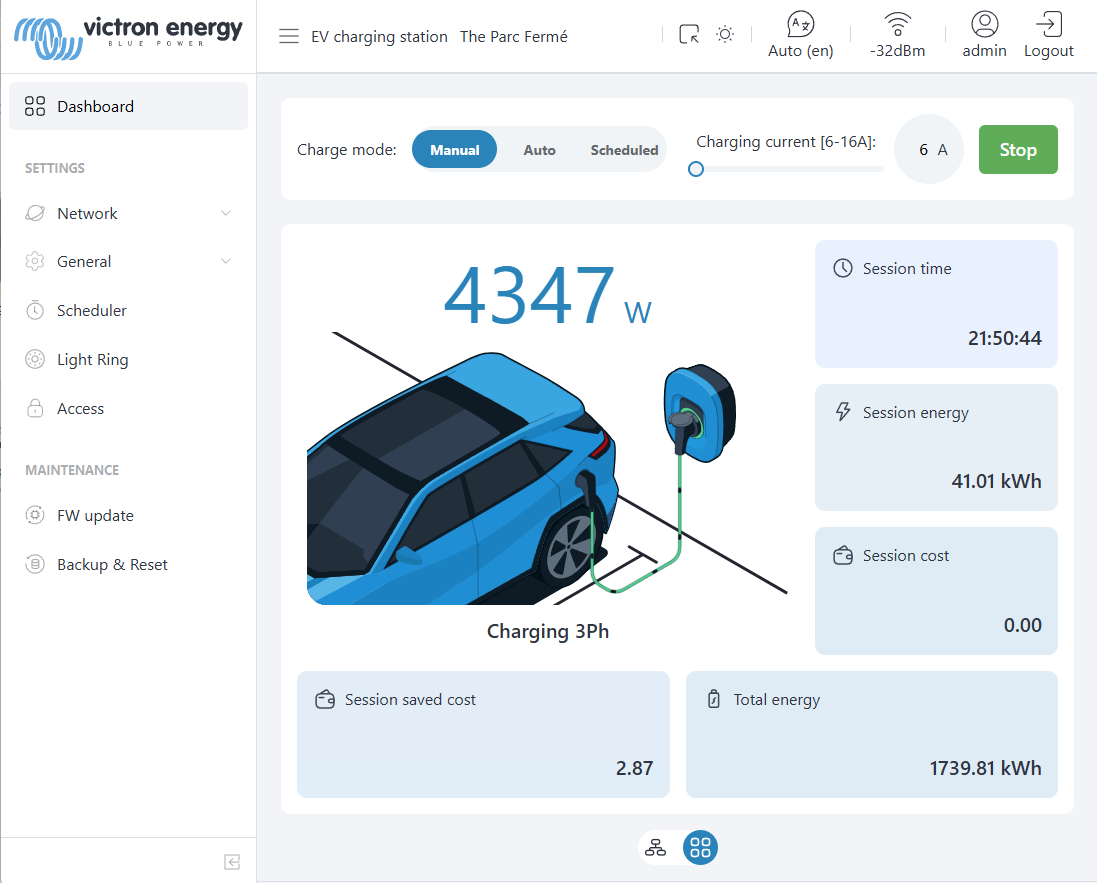Click the -32dBm signal strength text

click(898, 50)
